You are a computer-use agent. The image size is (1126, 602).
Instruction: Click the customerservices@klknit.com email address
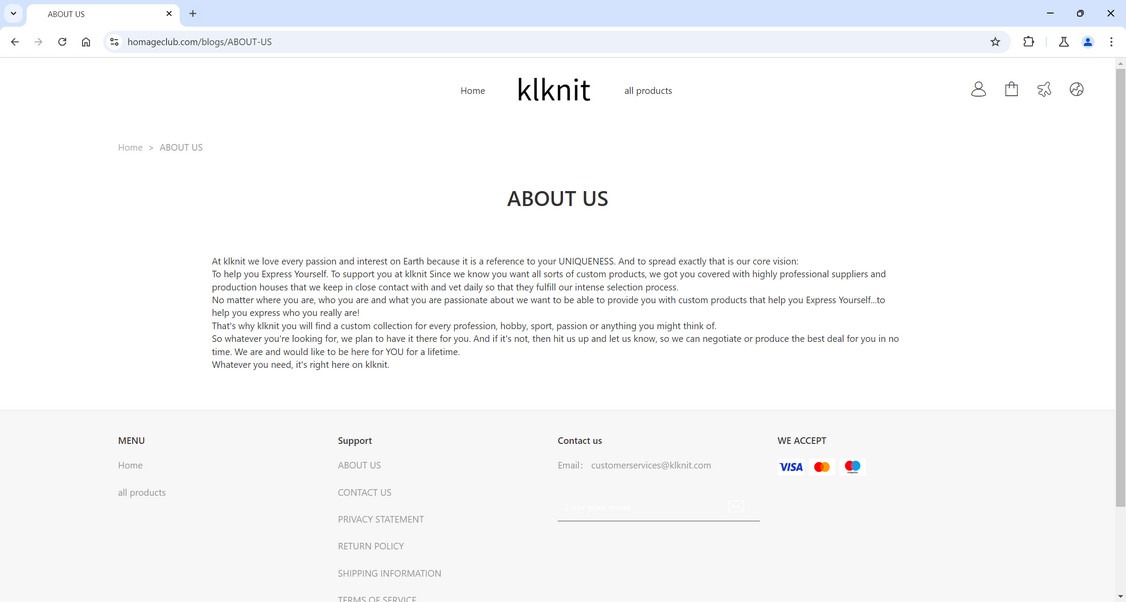651,466
